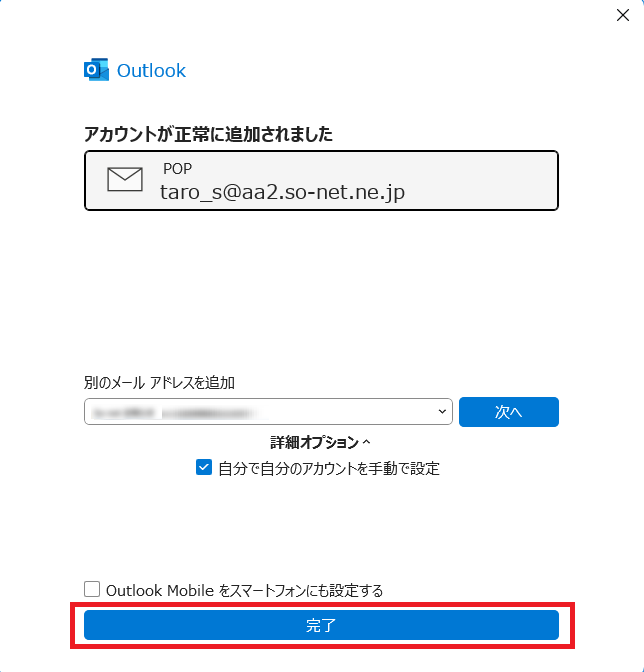
Task: Click the 完了 button
Action: pos(321,625)
